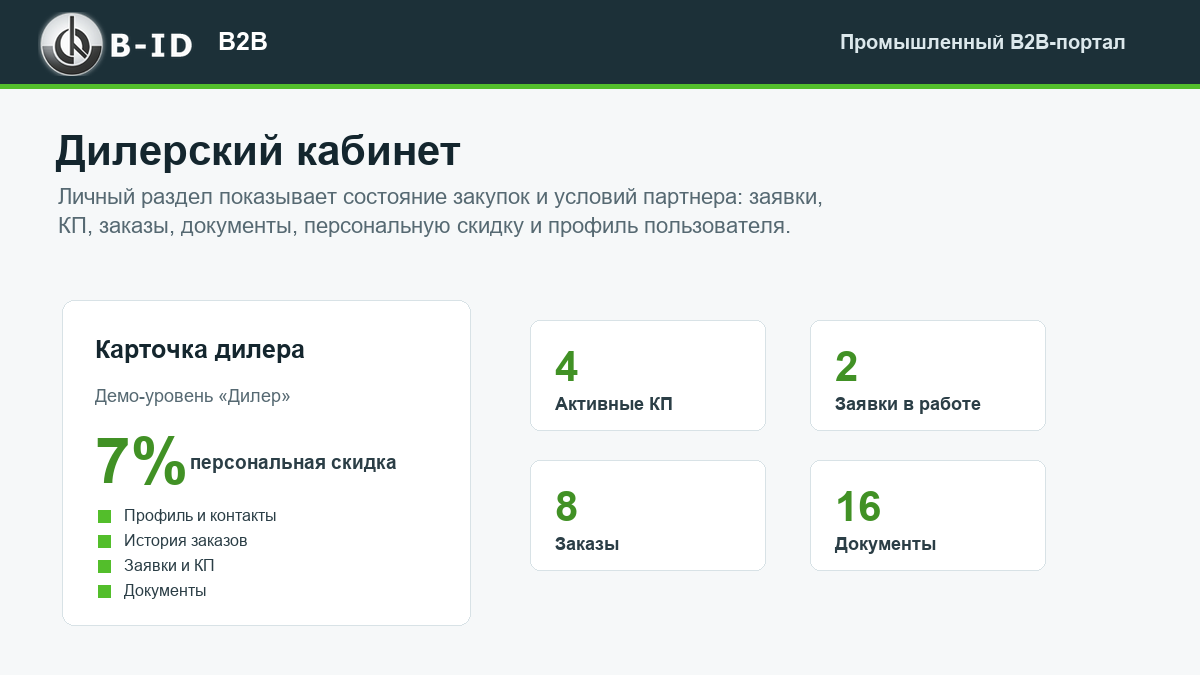Click 'История заказов' list item
The width and height of the screenshot is (1200, 675).
pos(185,541)
